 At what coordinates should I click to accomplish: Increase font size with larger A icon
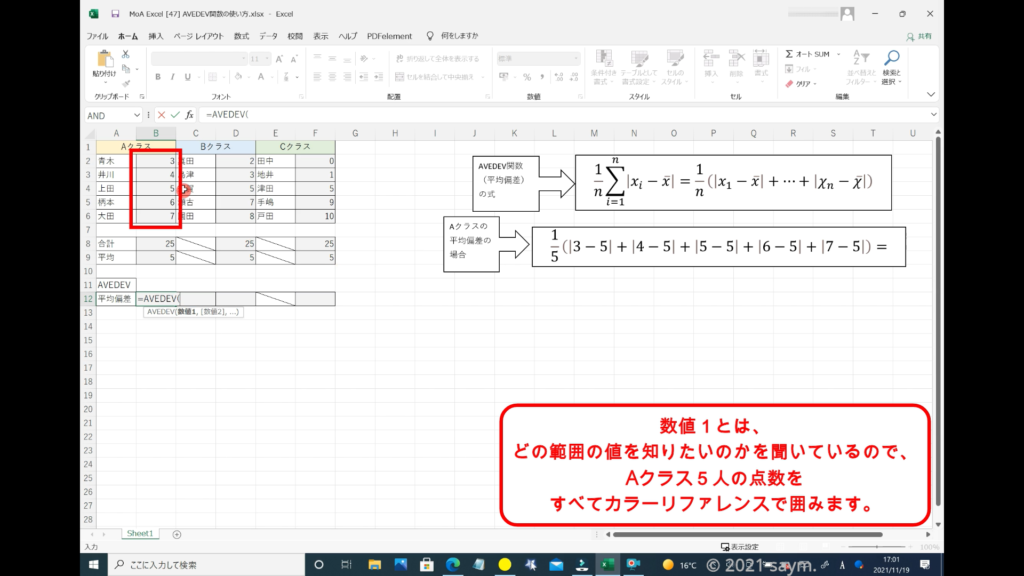tap(280, 59)
